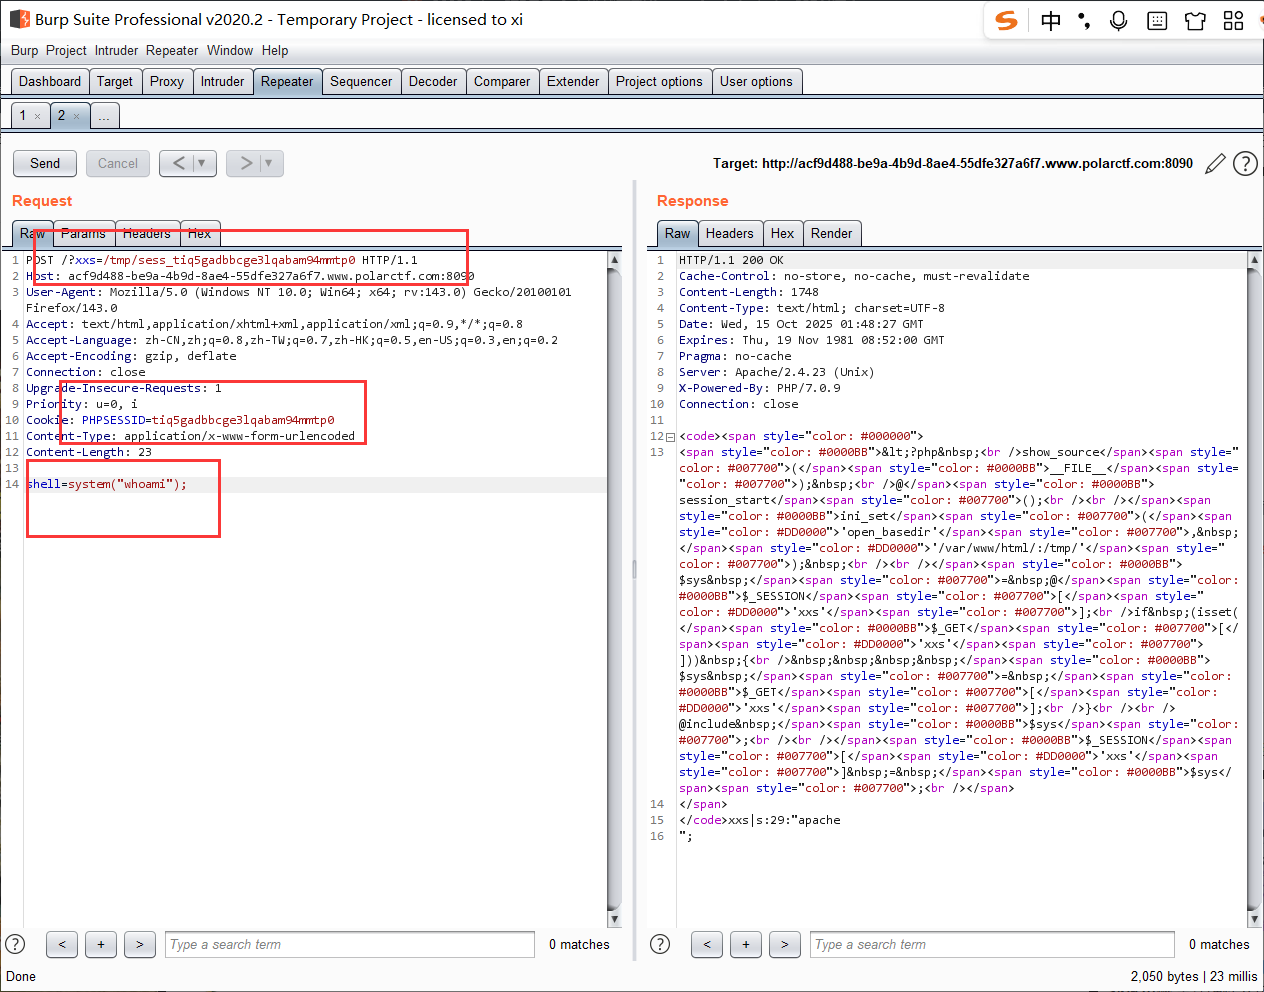This screenshot has height=992, width=1264.
Task: Open the Burp menu
Action: [25, 50]
